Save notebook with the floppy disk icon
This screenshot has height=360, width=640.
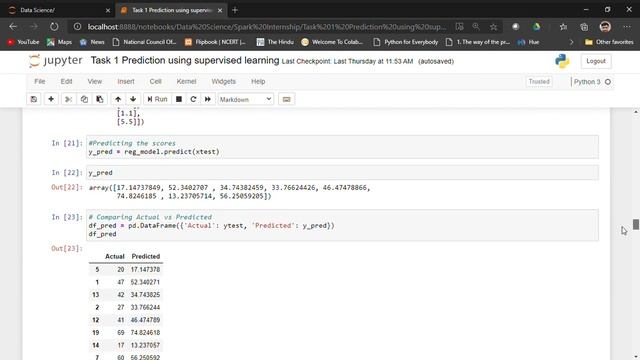34,99
